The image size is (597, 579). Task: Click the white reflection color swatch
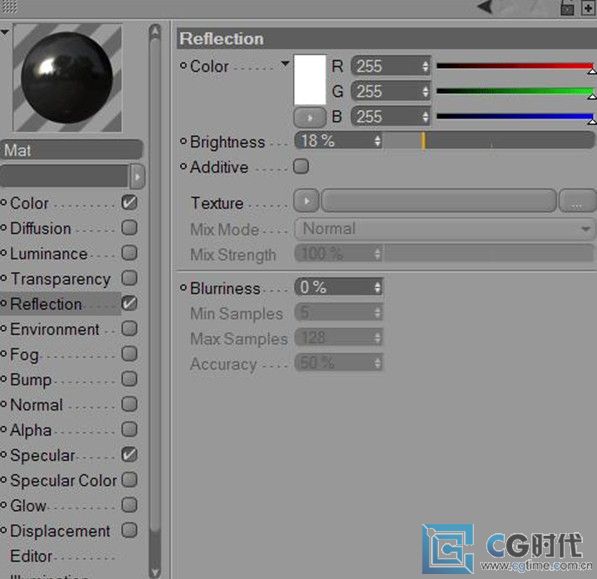coord(310,80)
